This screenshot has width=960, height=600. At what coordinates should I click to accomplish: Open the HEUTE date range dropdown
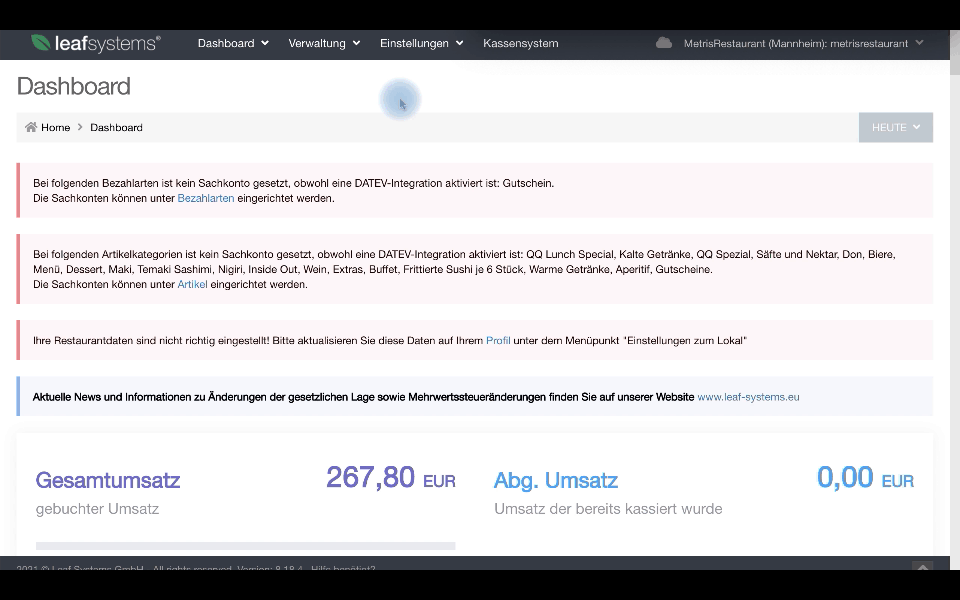[895, 127]
